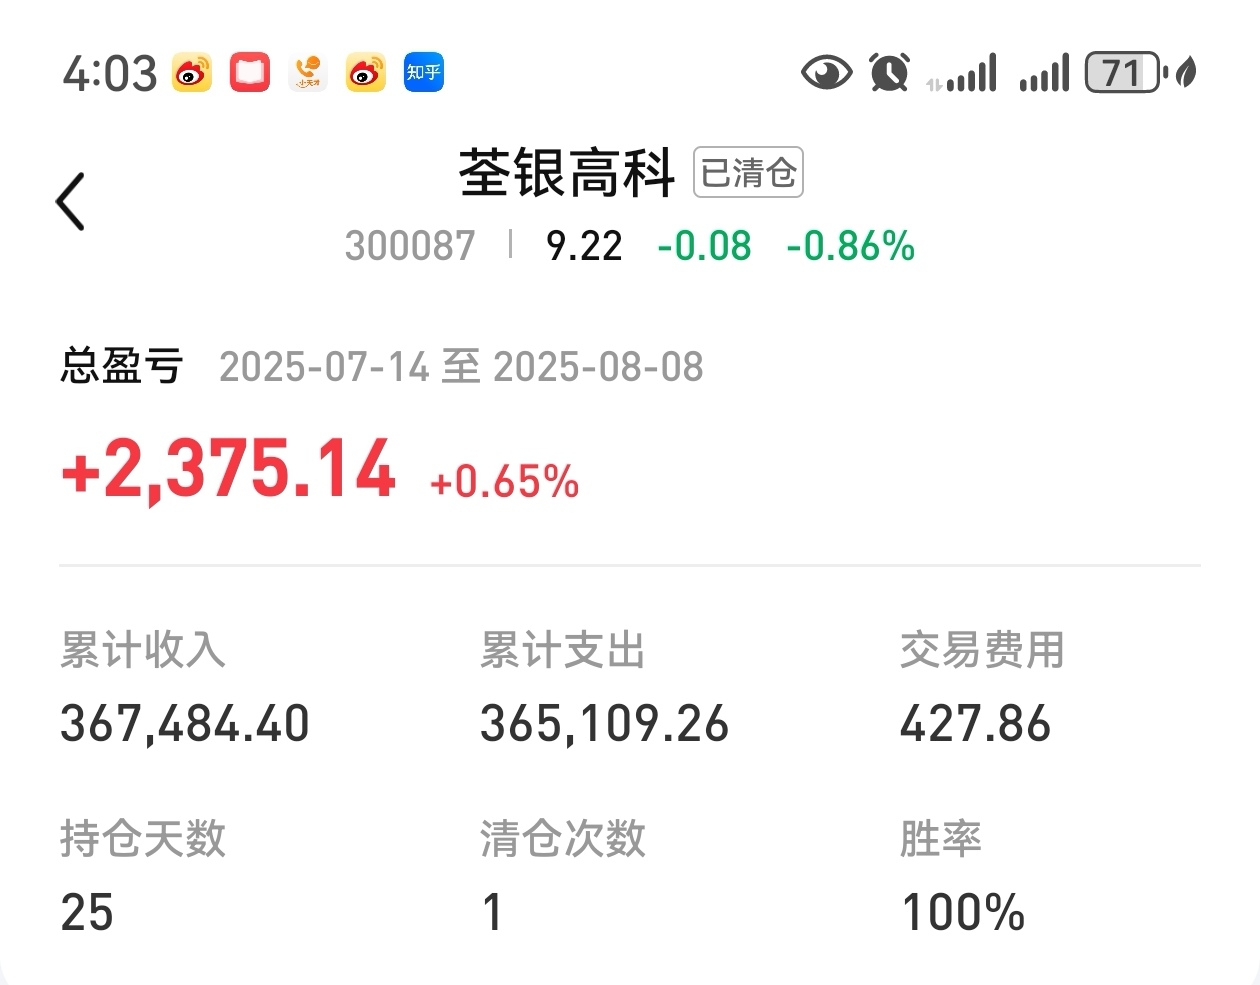Viewport: 1260px width, 985px height.
Task: Tap the second Weibo notification icon
Action: coord(366,73)
